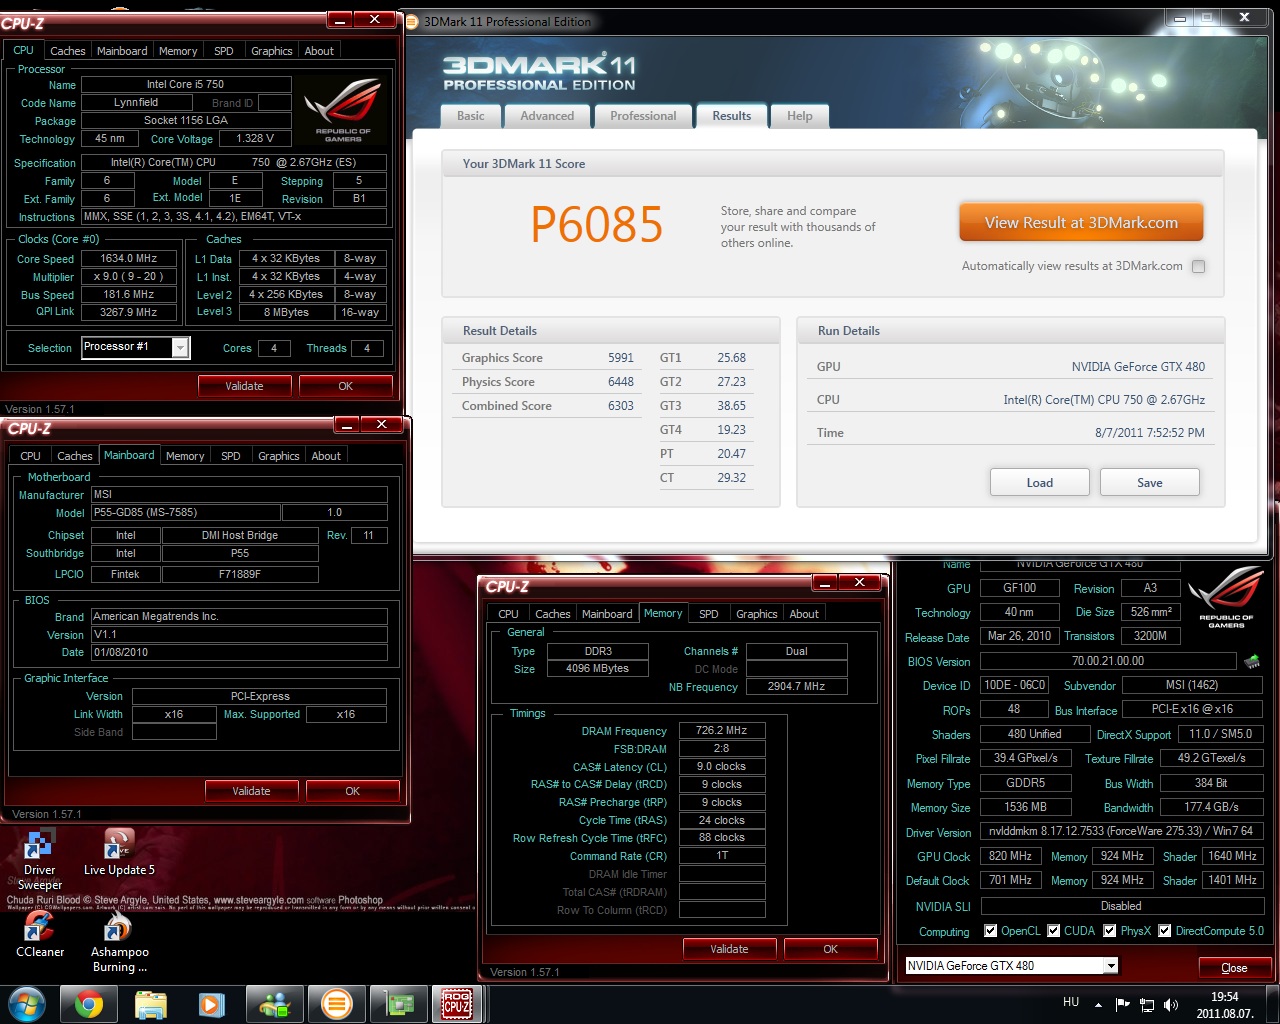Enable automatically view results at 3DMark.com
1280x1024 pixels.
click(x=1199, y=266)
